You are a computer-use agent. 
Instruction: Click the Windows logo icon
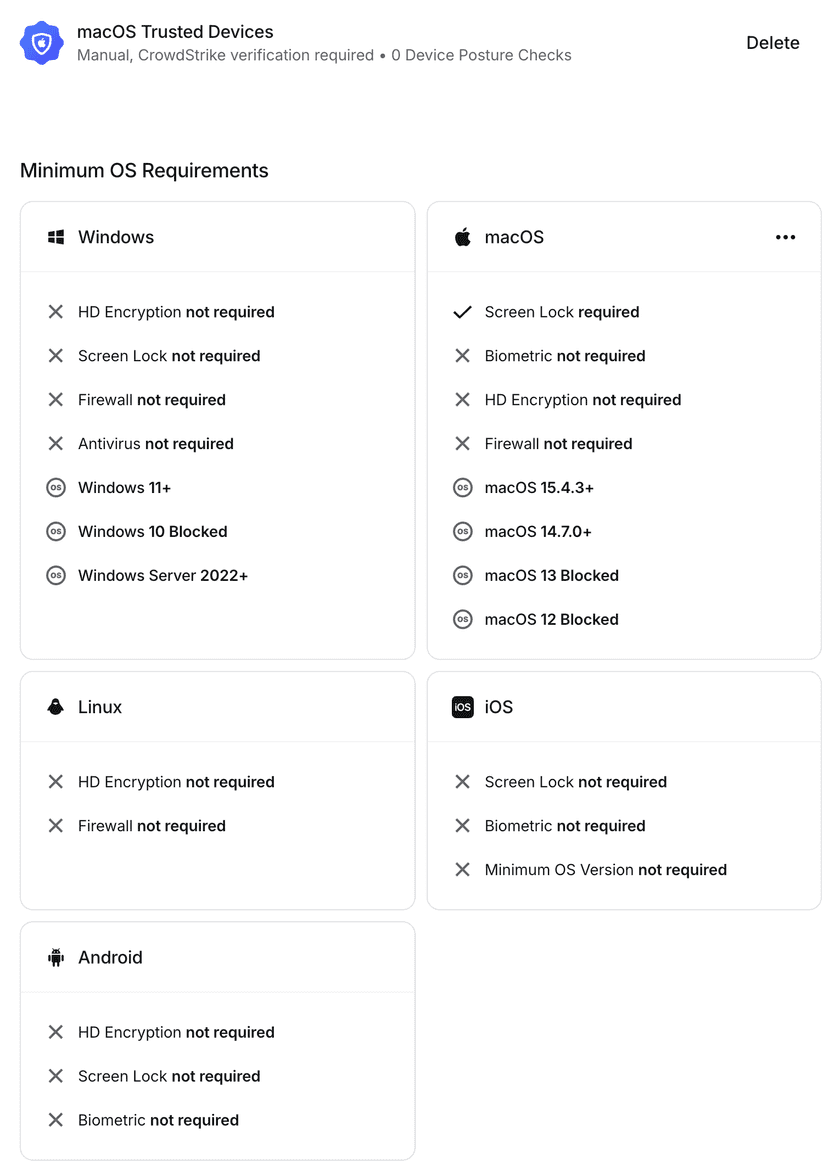(56, 237)
